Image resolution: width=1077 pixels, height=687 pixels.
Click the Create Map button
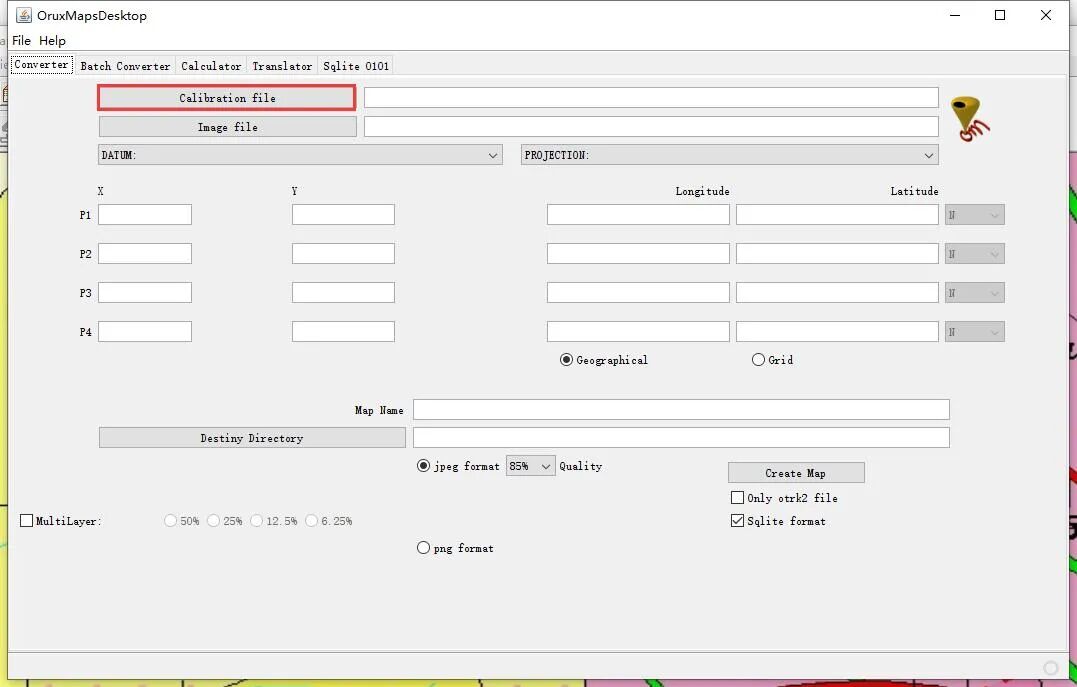point(796,473)
